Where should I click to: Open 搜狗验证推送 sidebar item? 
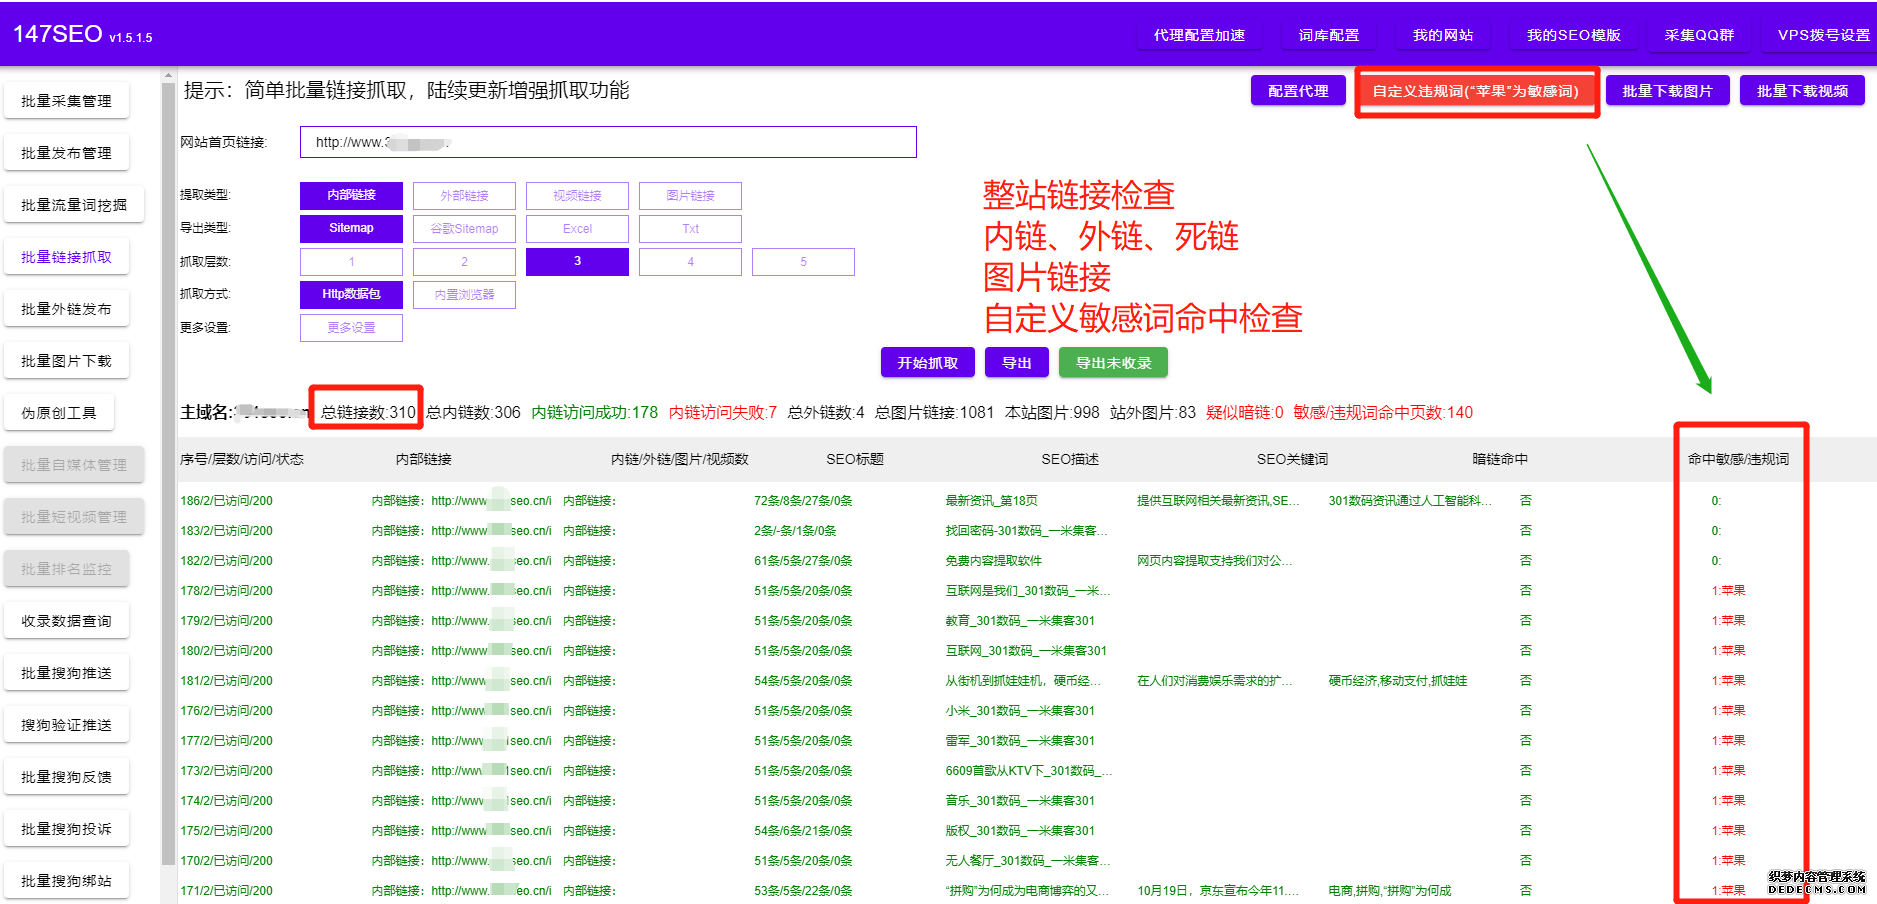click(66, 725)
